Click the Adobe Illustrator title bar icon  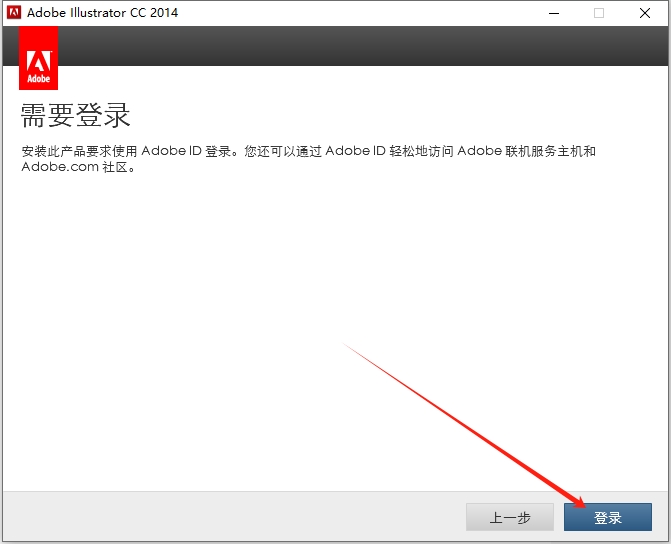click(x=14, y=13)
